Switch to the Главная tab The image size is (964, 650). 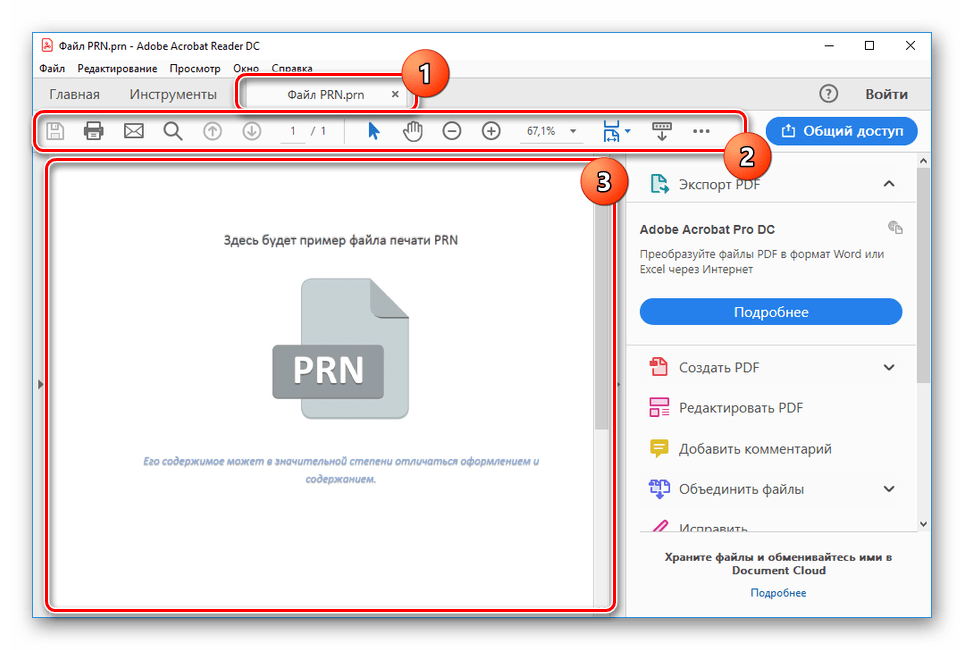click(74, 94)
